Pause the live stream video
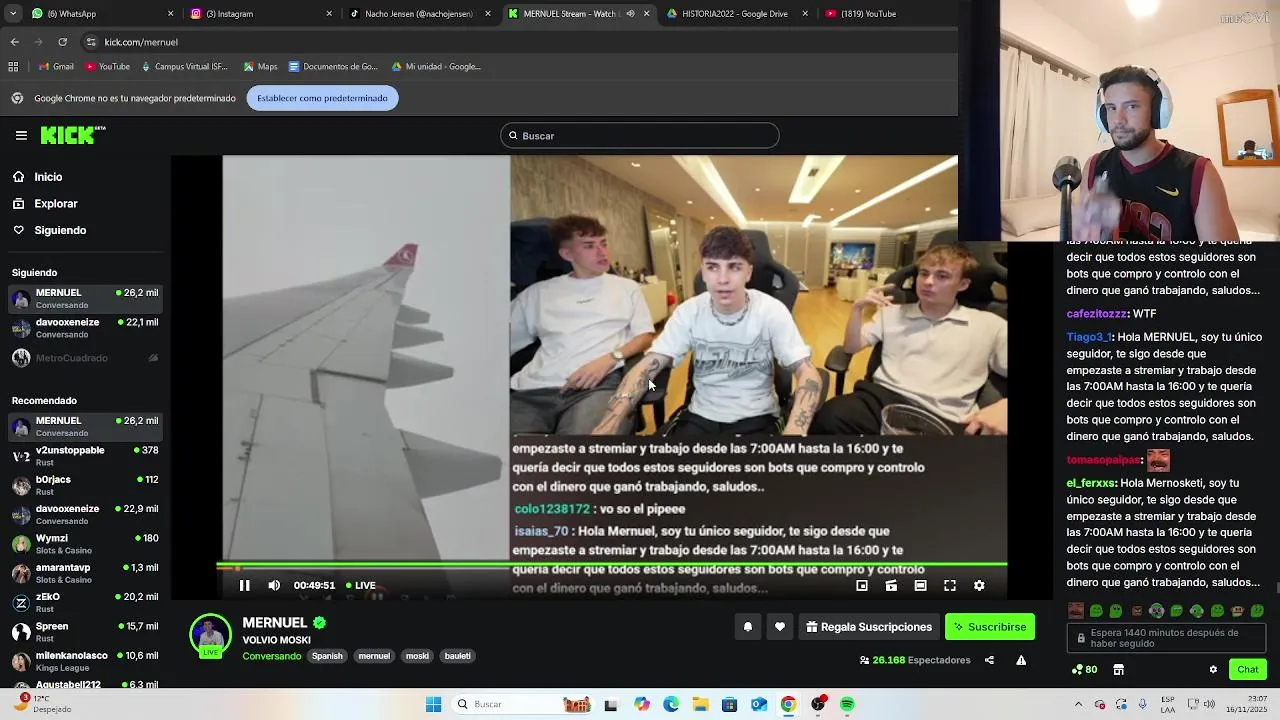 point(244,586)
